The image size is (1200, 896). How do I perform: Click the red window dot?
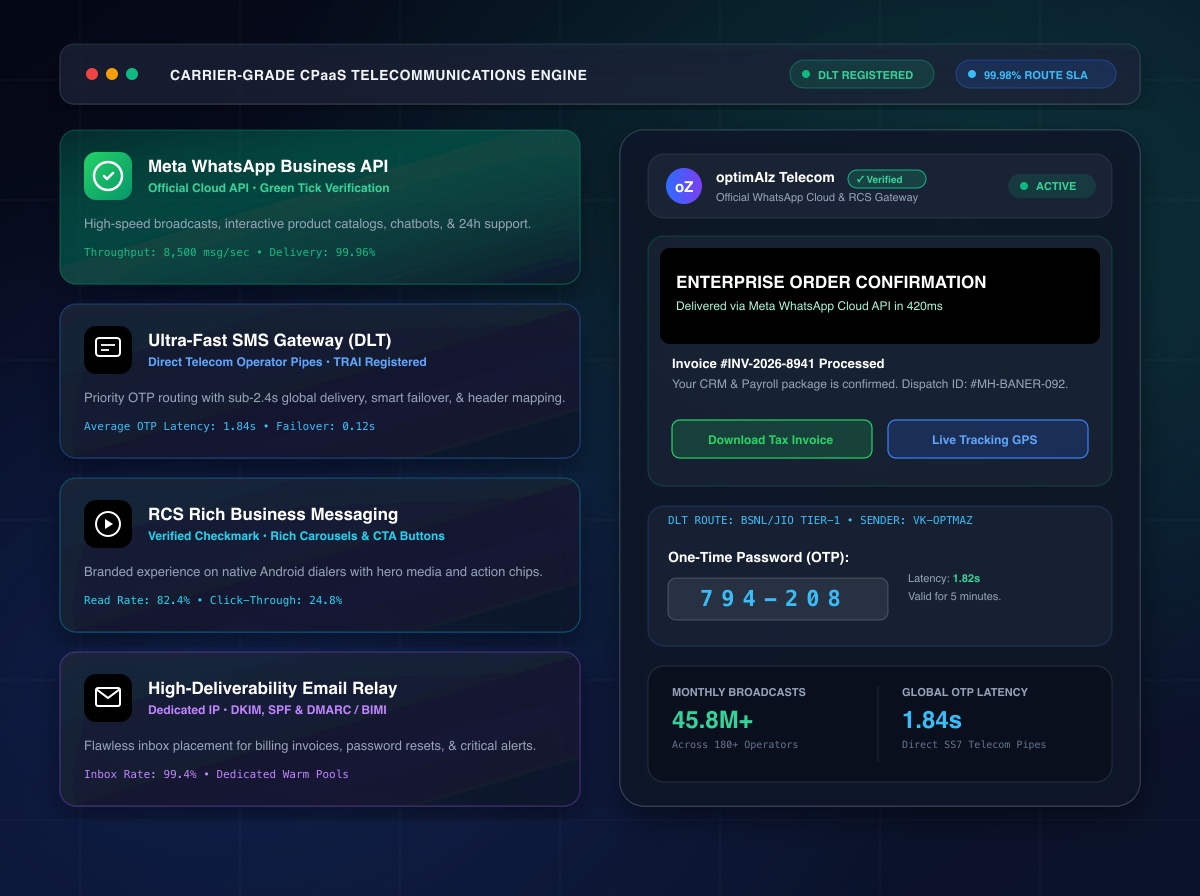[92, 74]
